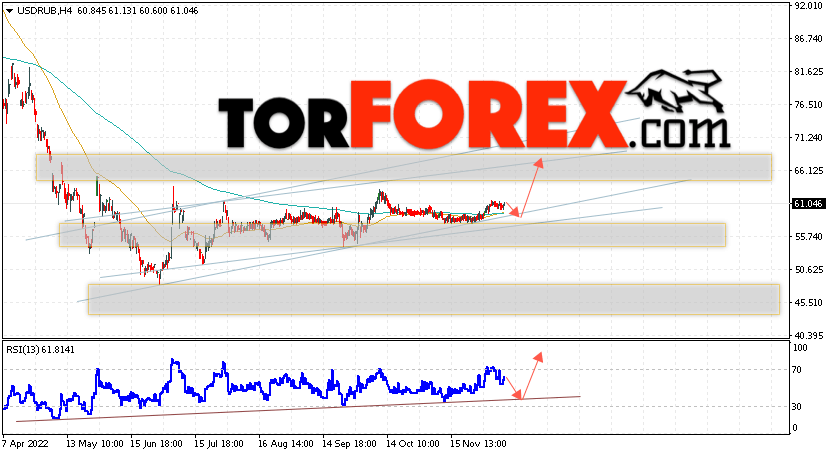Click date label 14 Sep 18:00
The height and width of the screenshot is (455, 830).
(x=349, y=443)
